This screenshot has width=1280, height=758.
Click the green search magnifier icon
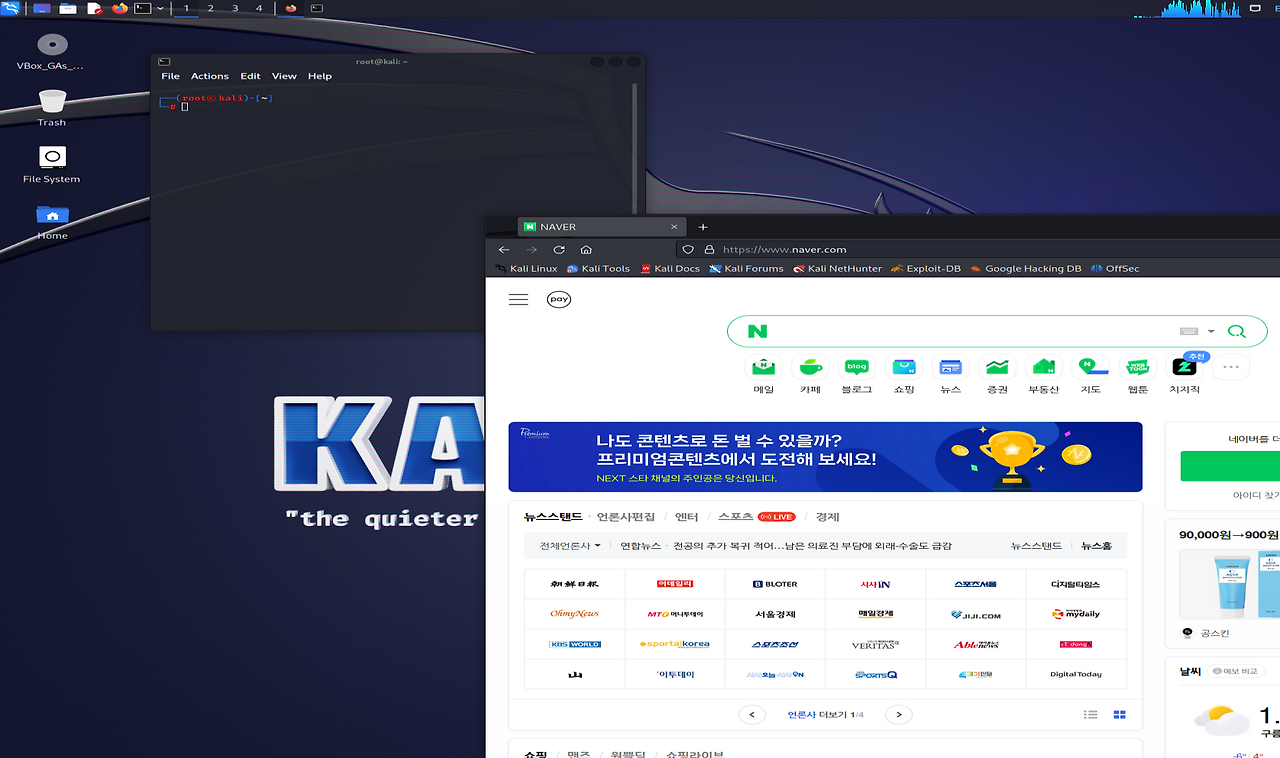1237,331
